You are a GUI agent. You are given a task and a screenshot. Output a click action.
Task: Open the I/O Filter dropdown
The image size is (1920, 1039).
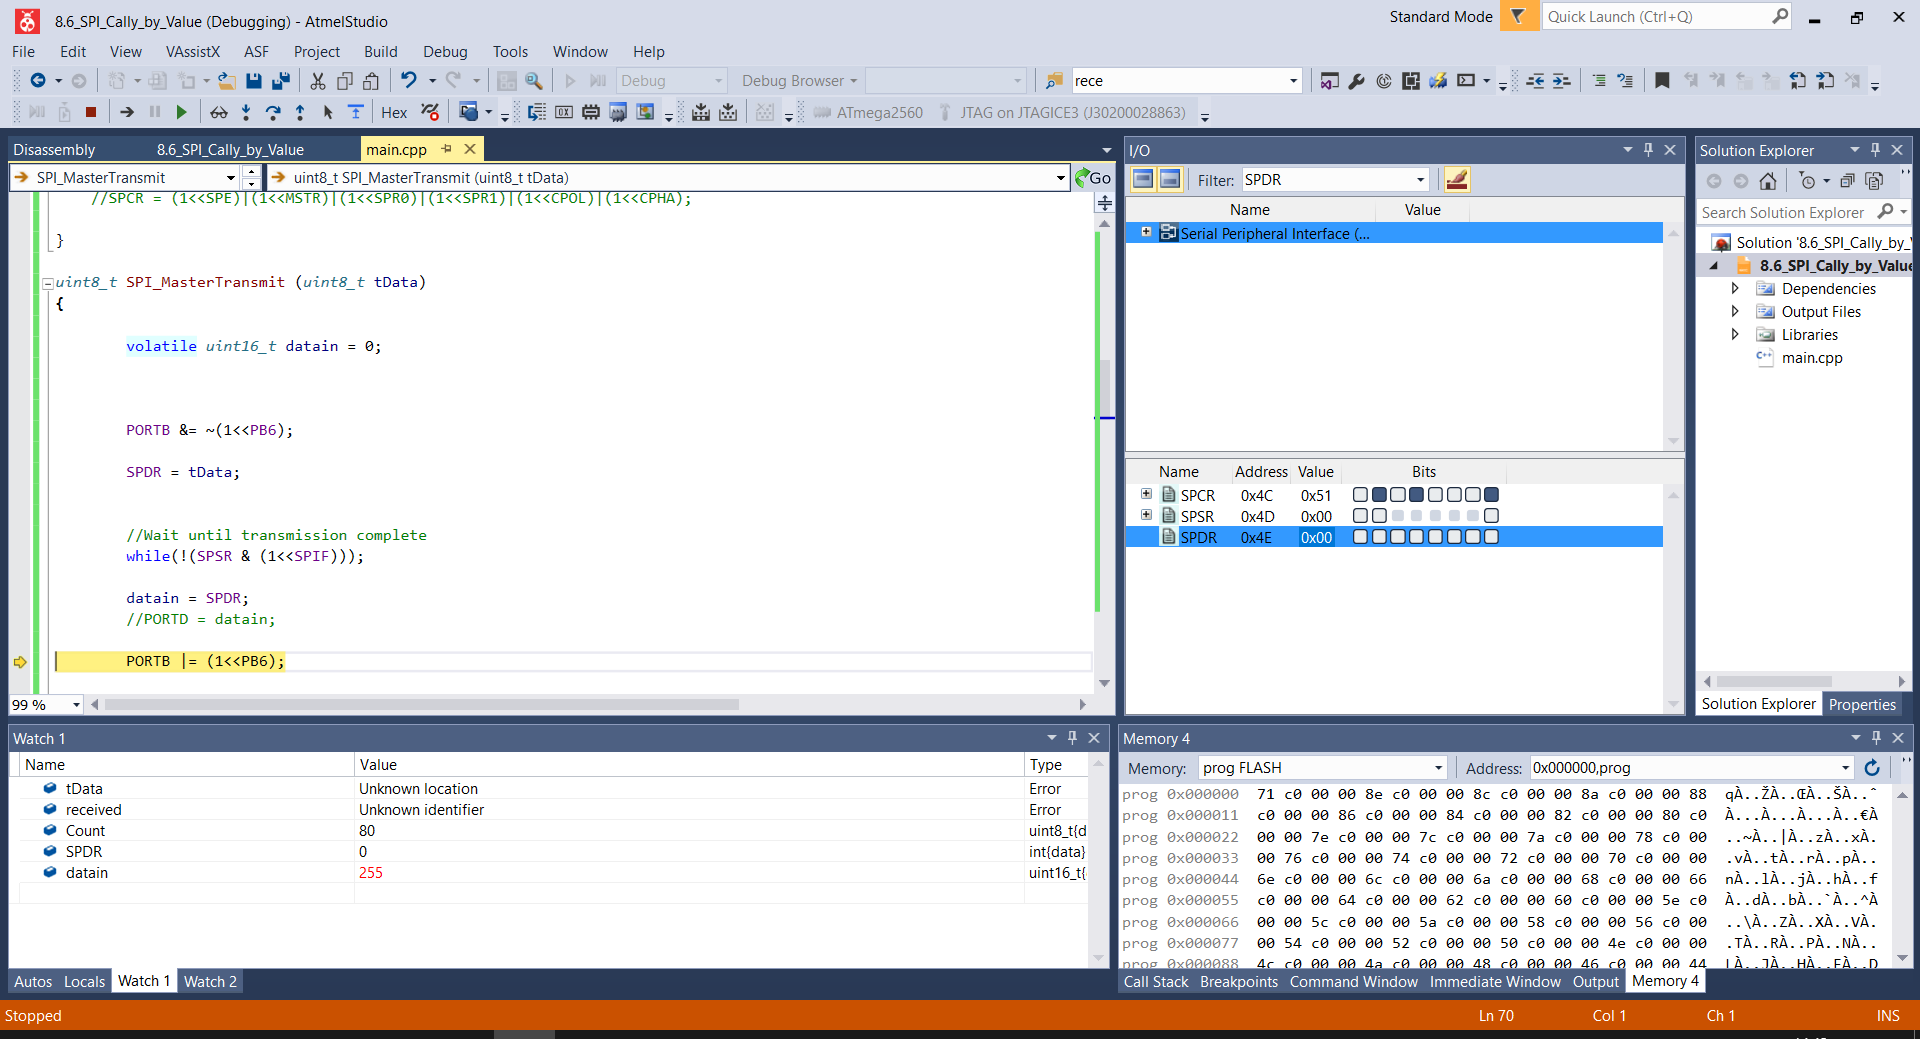pos(1420,180)
